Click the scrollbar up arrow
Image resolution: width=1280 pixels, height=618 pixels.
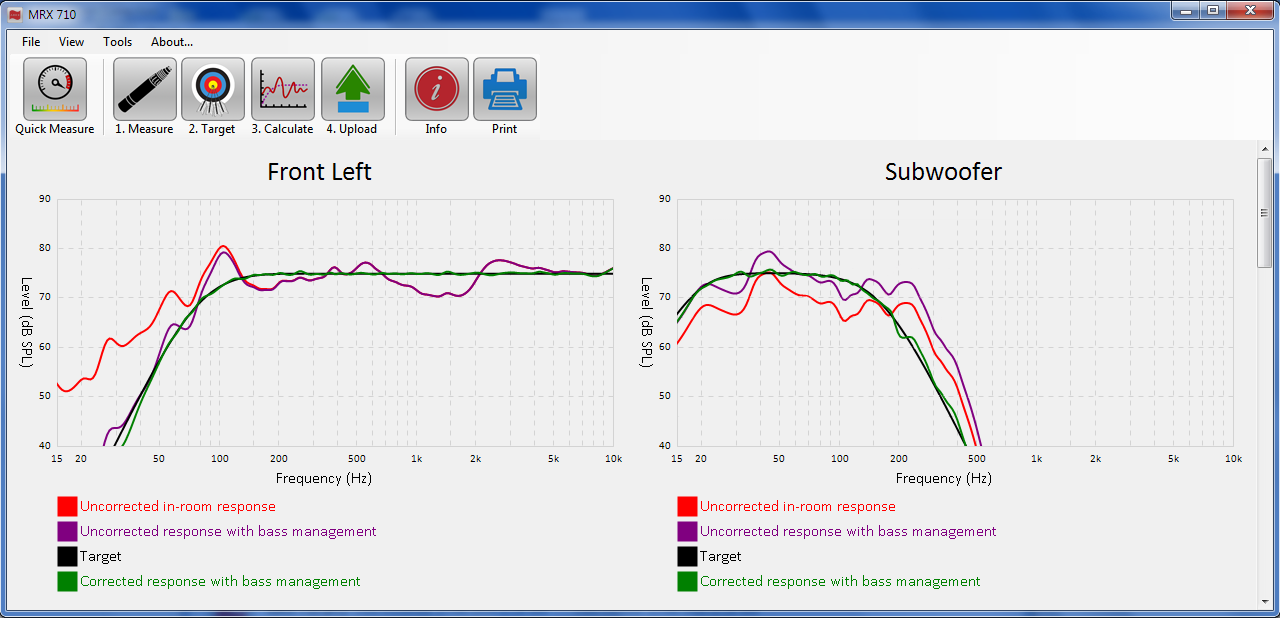[1265, 148]
